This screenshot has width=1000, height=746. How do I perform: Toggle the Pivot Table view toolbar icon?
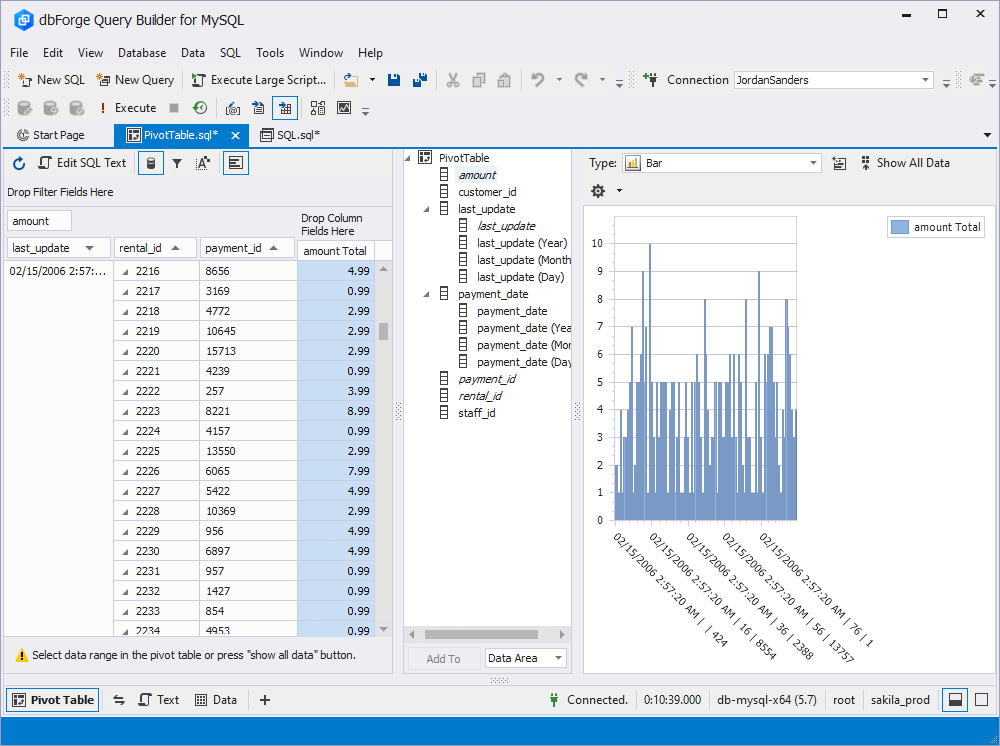point(285,108)
